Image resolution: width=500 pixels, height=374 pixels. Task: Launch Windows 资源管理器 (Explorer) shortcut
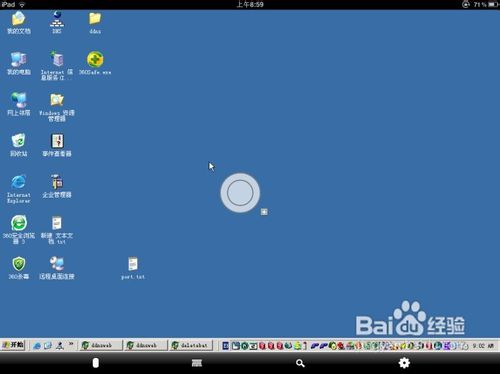57,107
